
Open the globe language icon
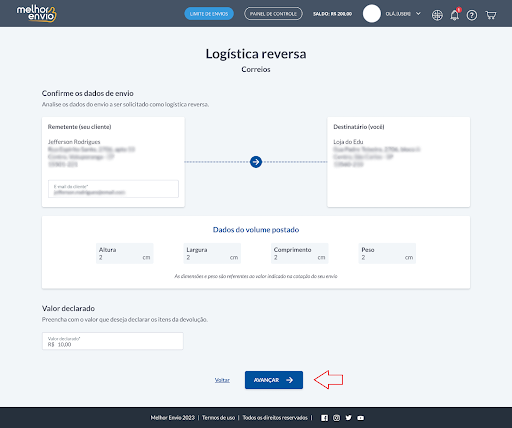click(x=437, y=15)
